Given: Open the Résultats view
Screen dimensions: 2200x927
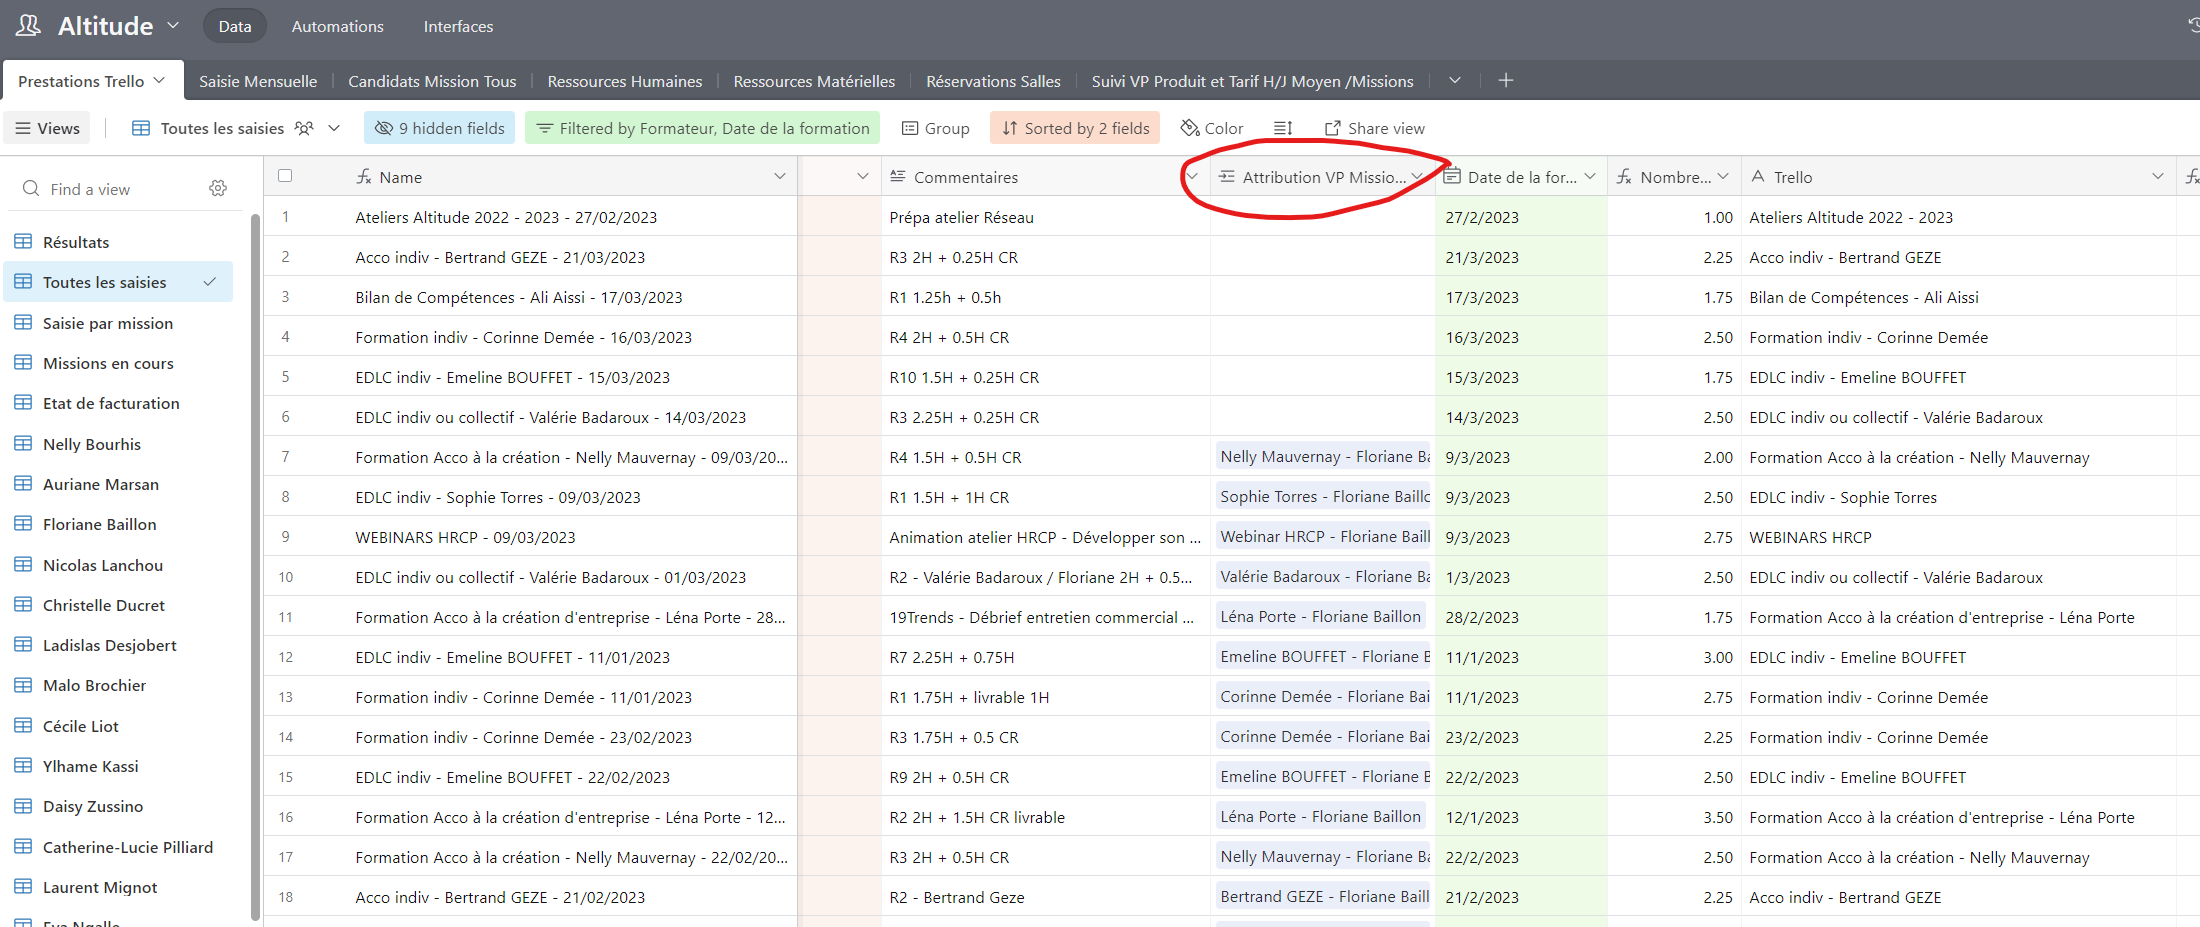Looking at the screenshot, I should [x=118, y=242].
